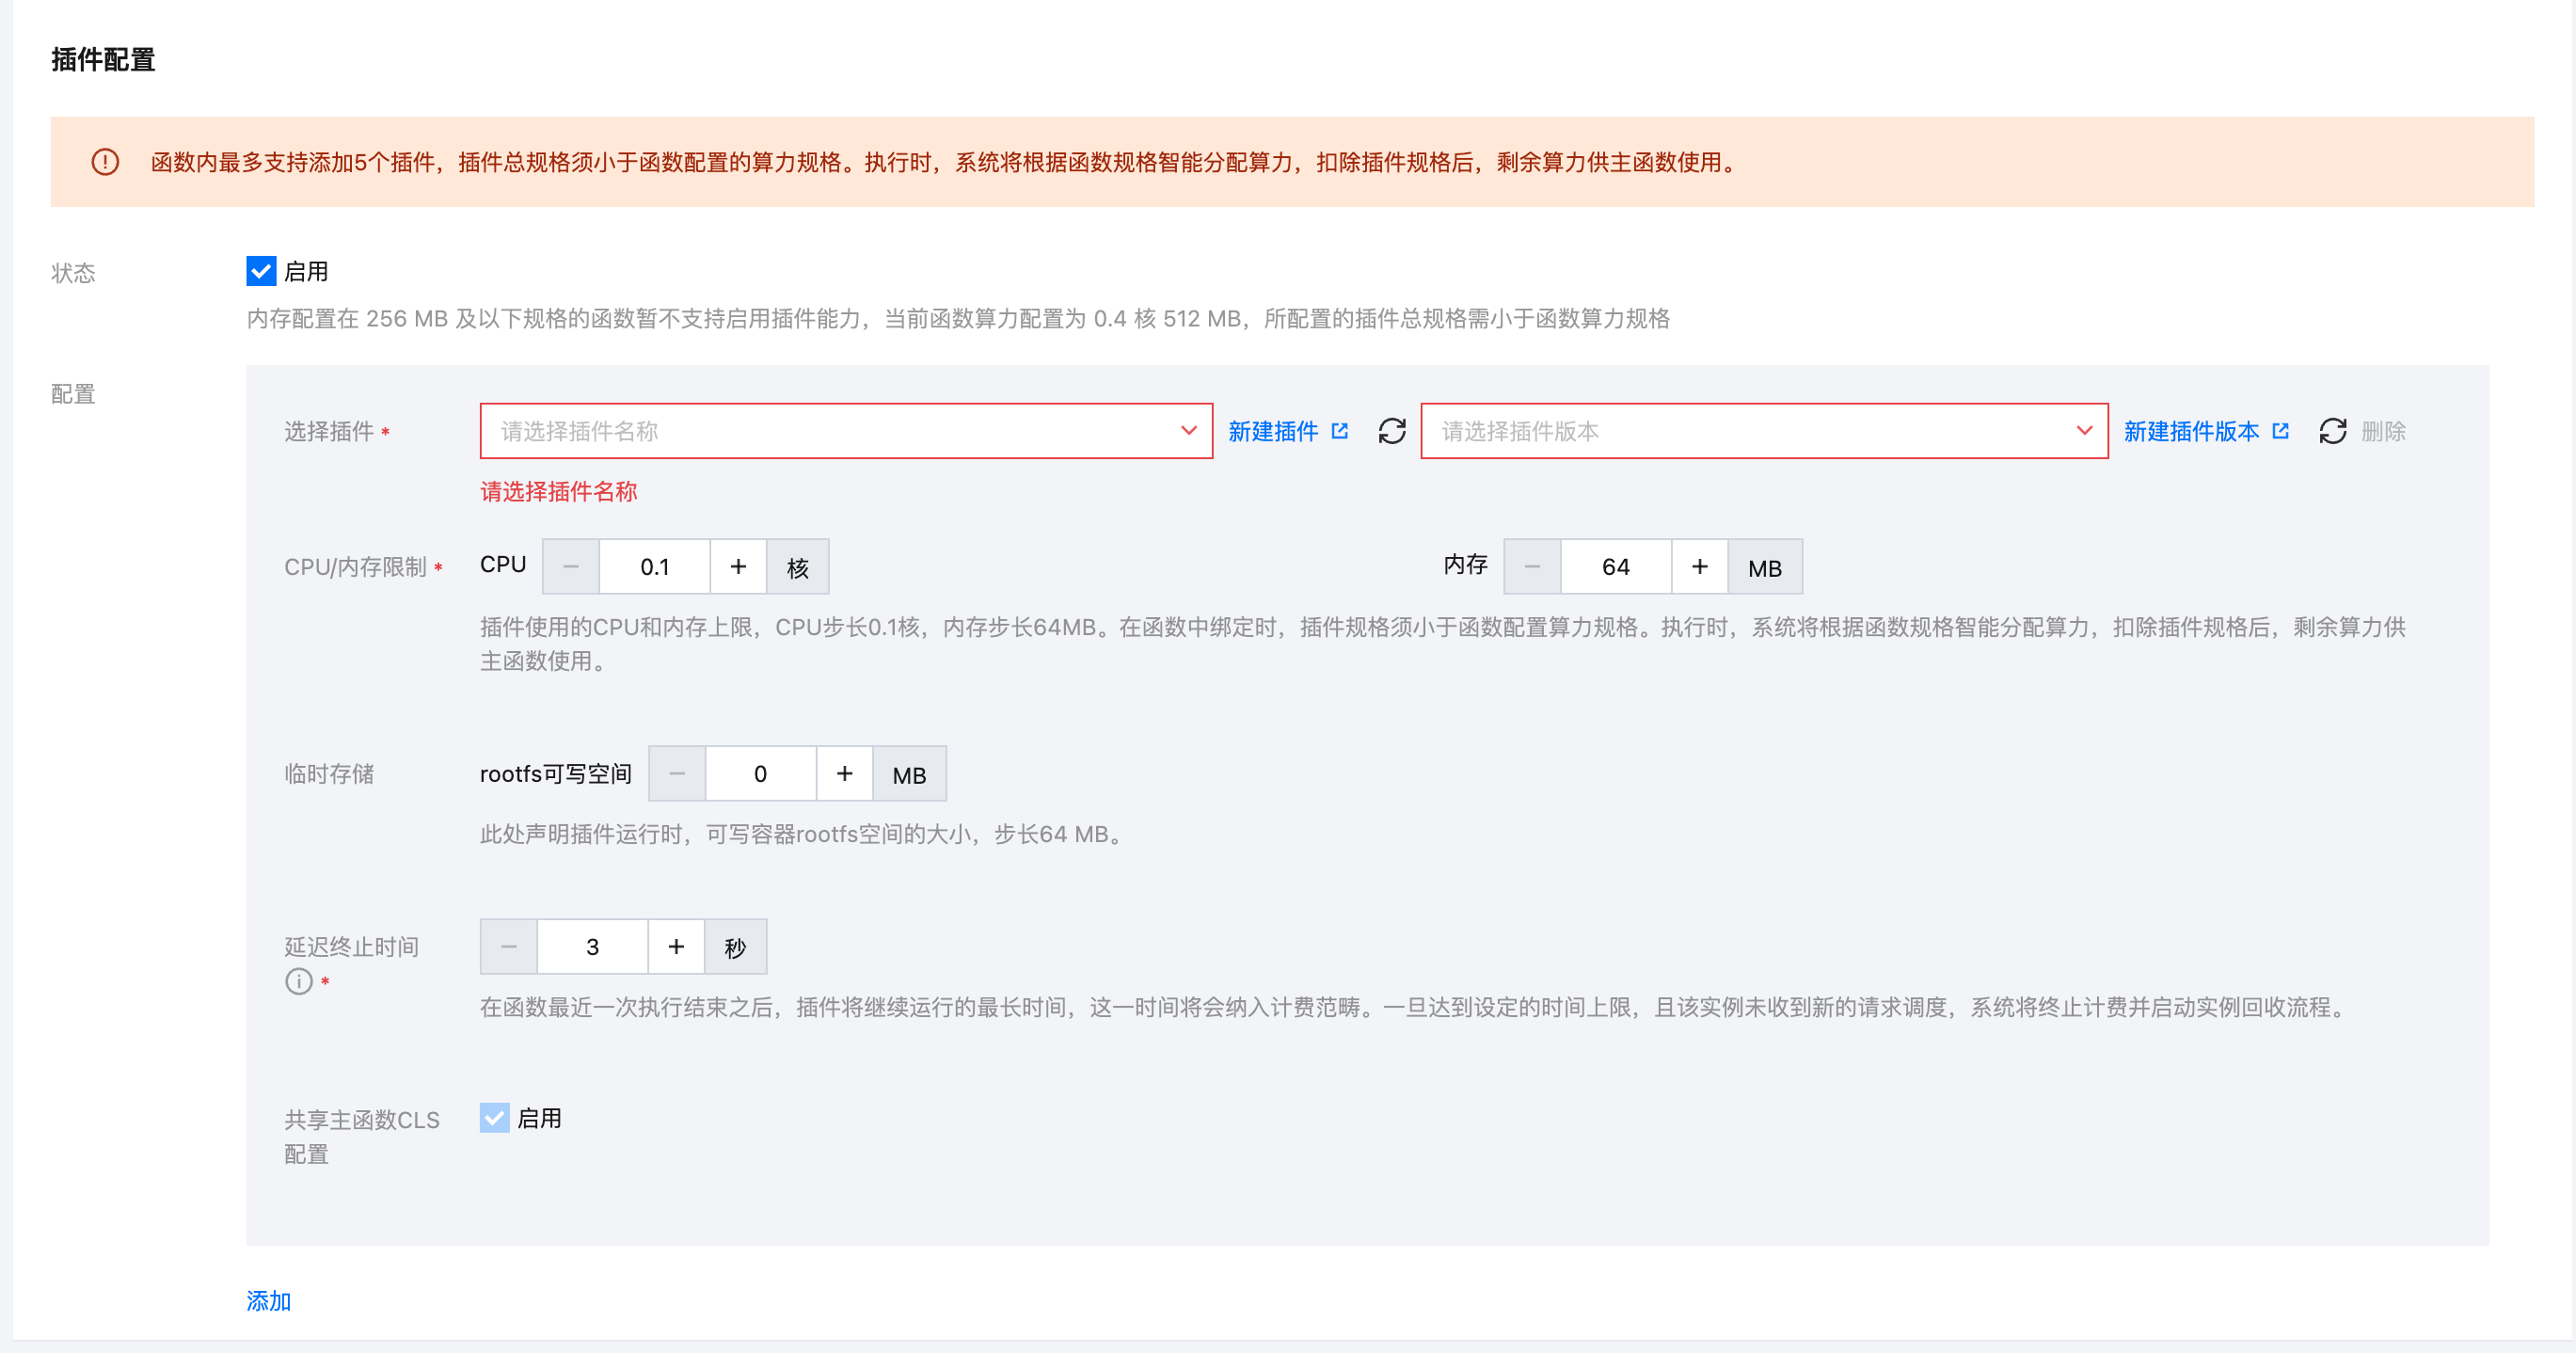
Task: Uncheck the 状态 启用 checkbox
Action: point(261,271)
